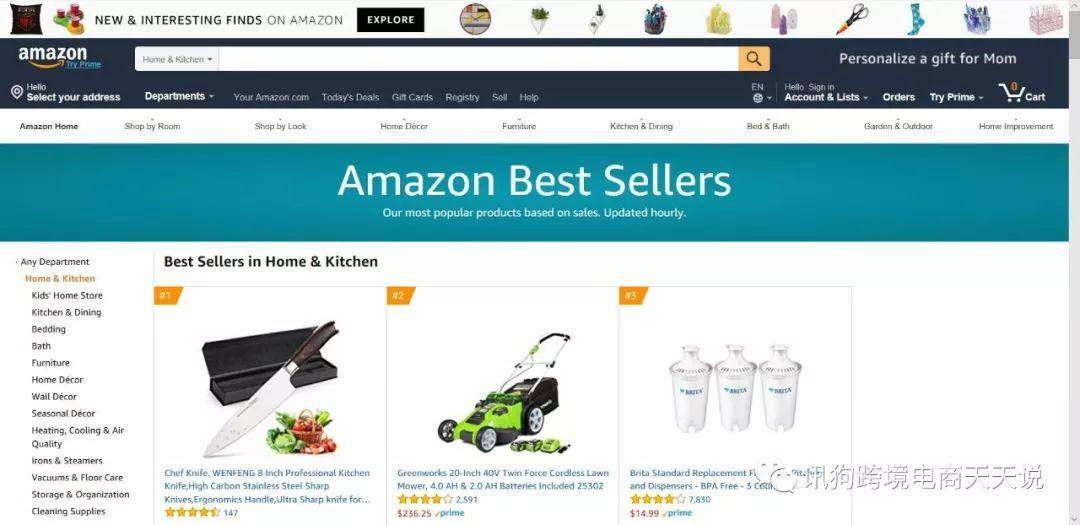
Task: Switch to the Furniture tab
Action: tap(519, 126)
